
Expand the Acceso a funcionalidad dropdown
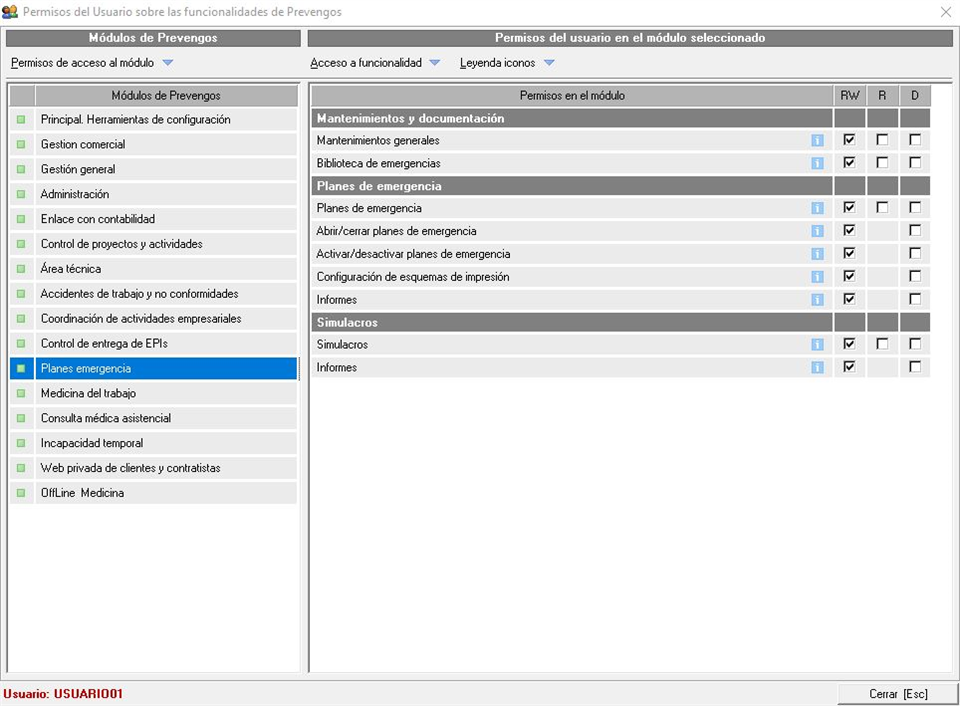434,63
